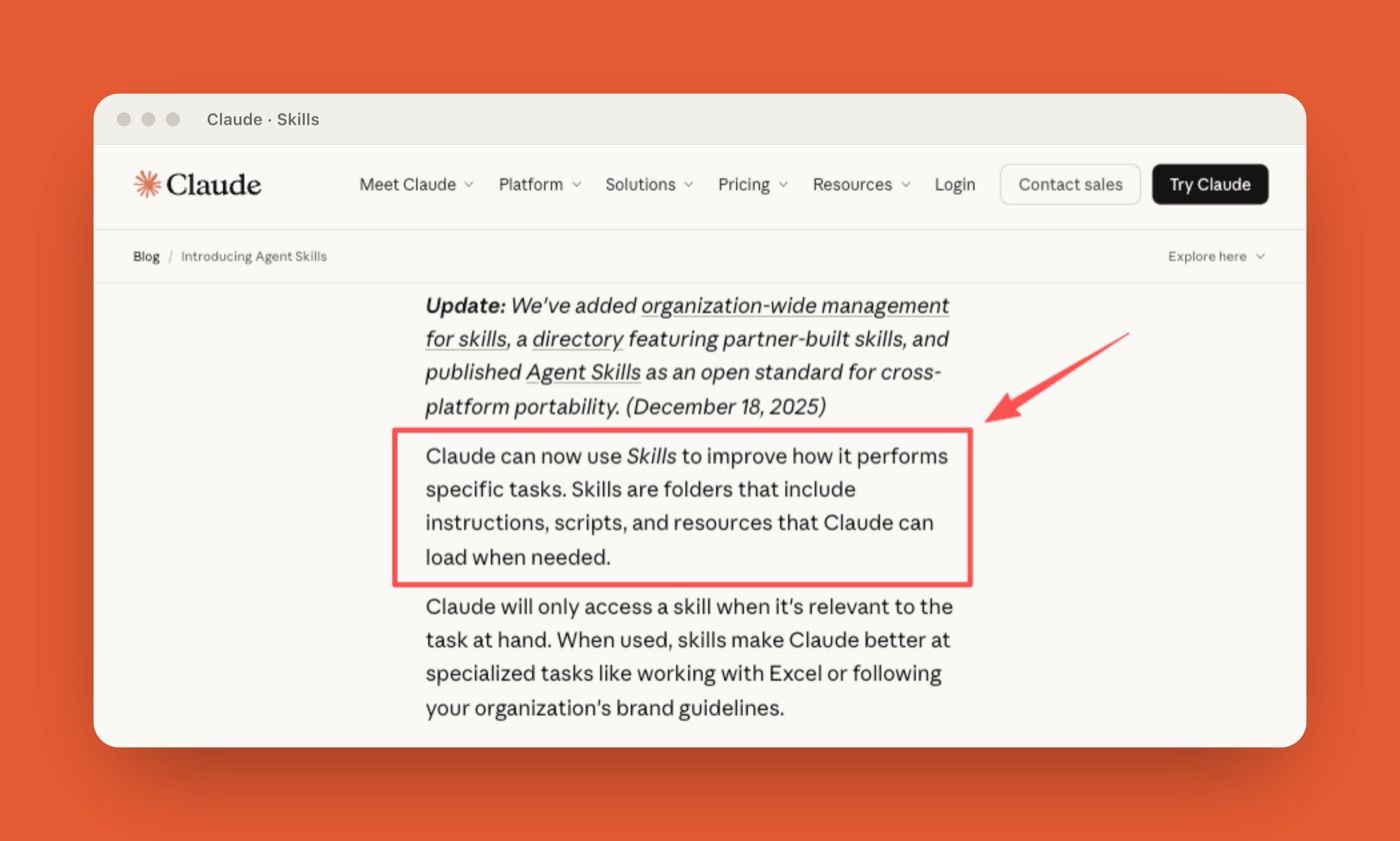Click the Explore here chevron arrow
Image resolution: width=1400 pixels, height=841 pixels.
click(1260, 257)
